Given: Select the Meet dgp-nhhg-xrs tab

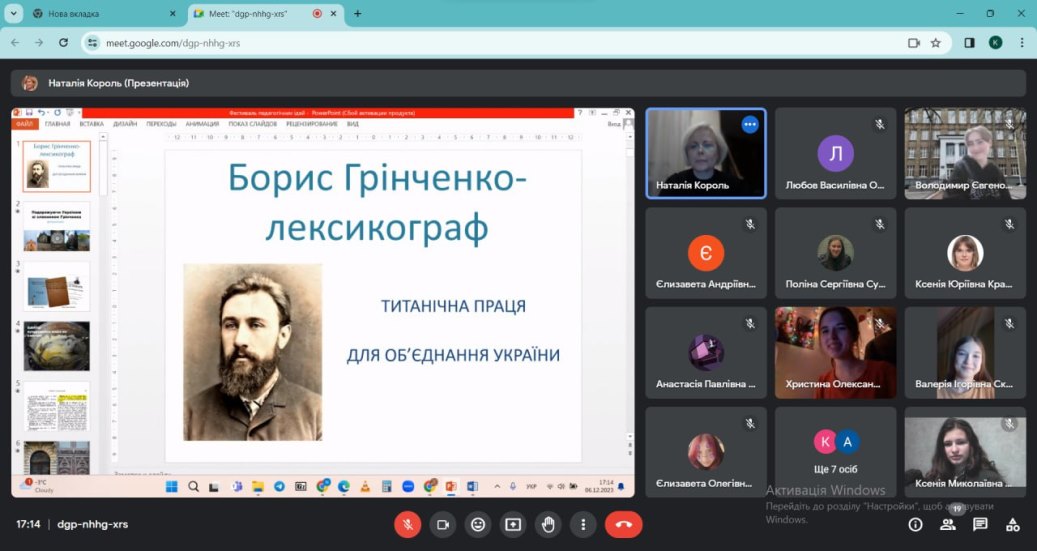Looking at the screenshot, I should click(x=265, y=13).
